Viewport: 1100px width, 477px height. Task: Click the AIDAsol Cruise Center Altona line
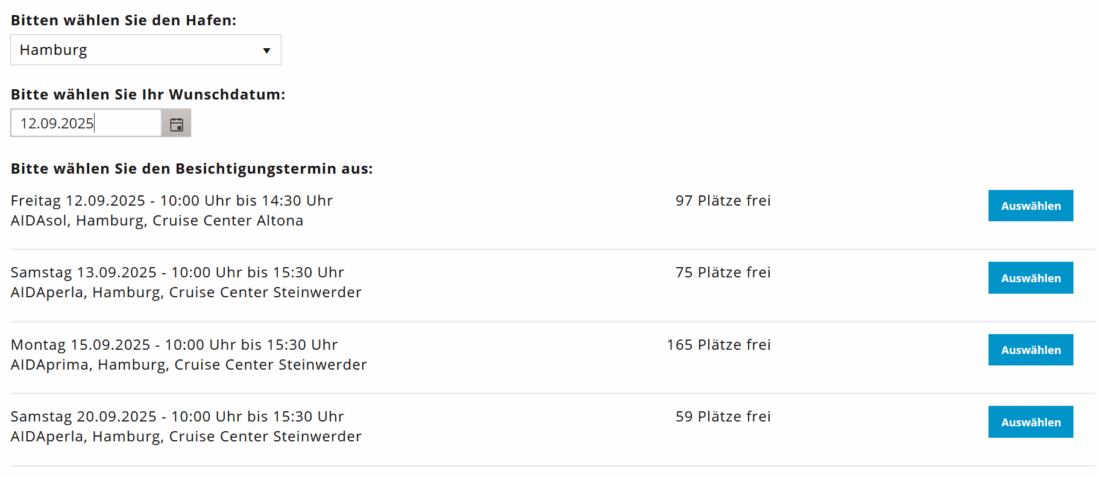point(157,221)
